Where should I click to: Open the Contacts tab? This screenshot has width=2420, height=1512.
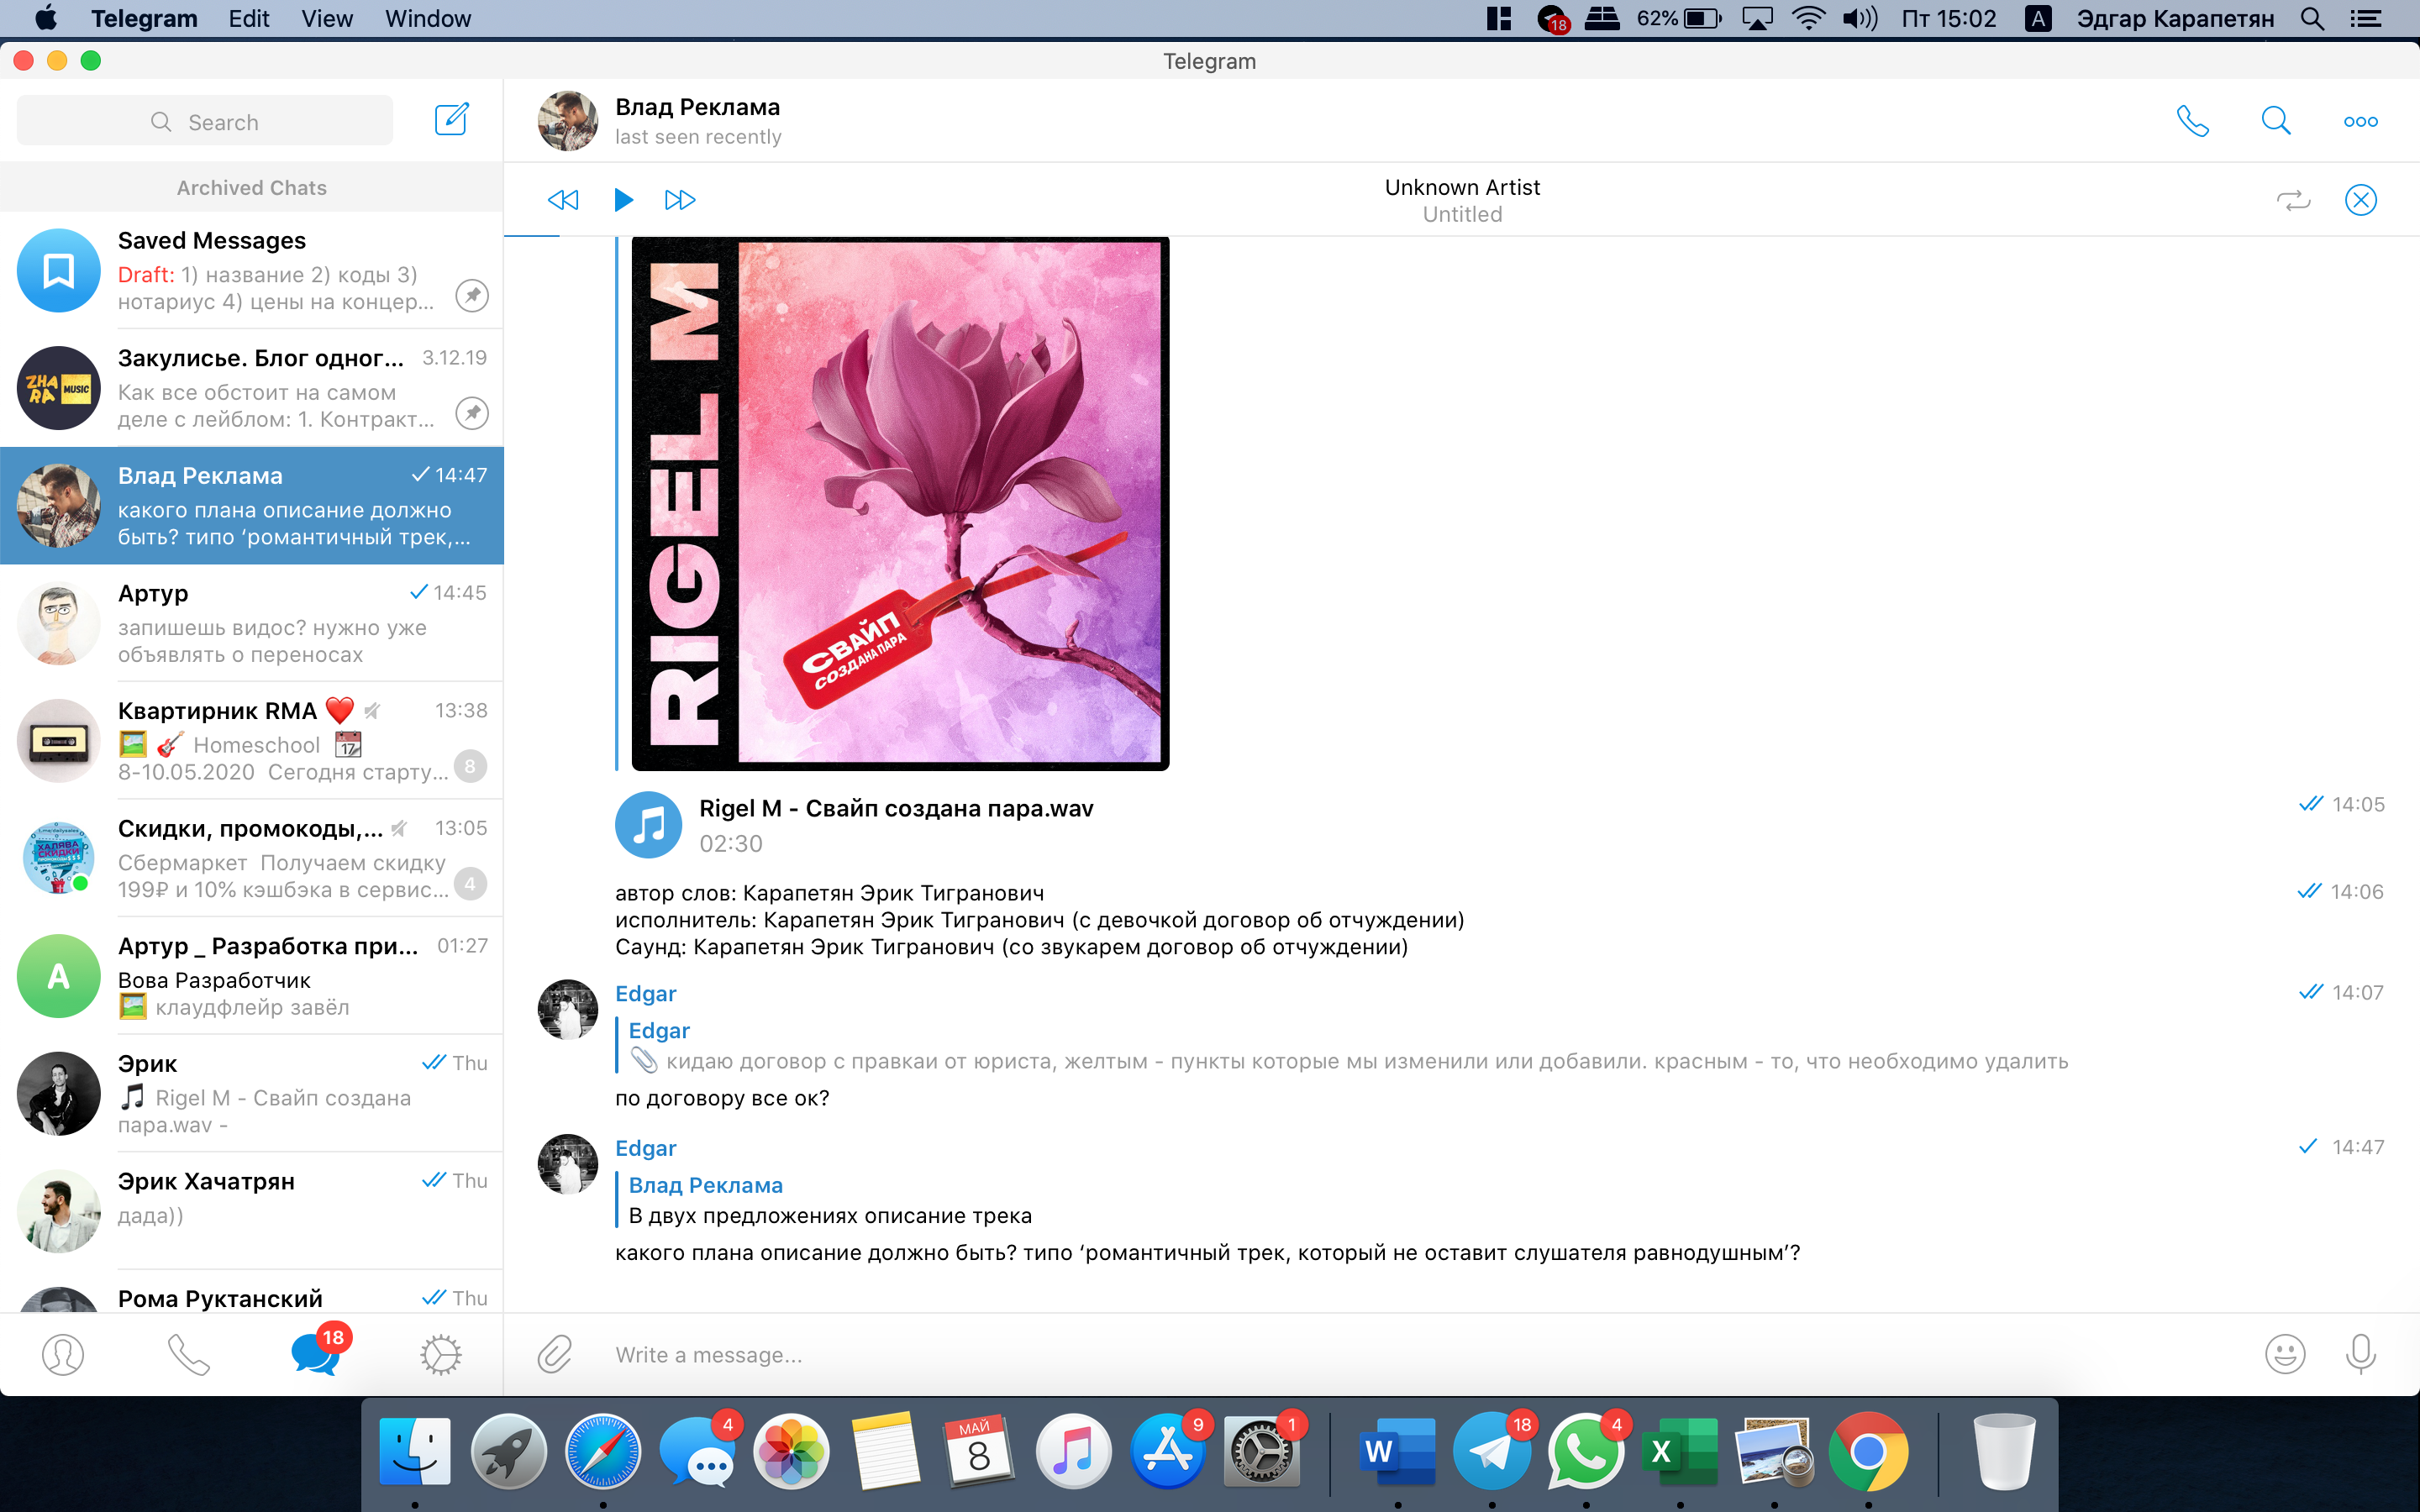[63, 1355]
